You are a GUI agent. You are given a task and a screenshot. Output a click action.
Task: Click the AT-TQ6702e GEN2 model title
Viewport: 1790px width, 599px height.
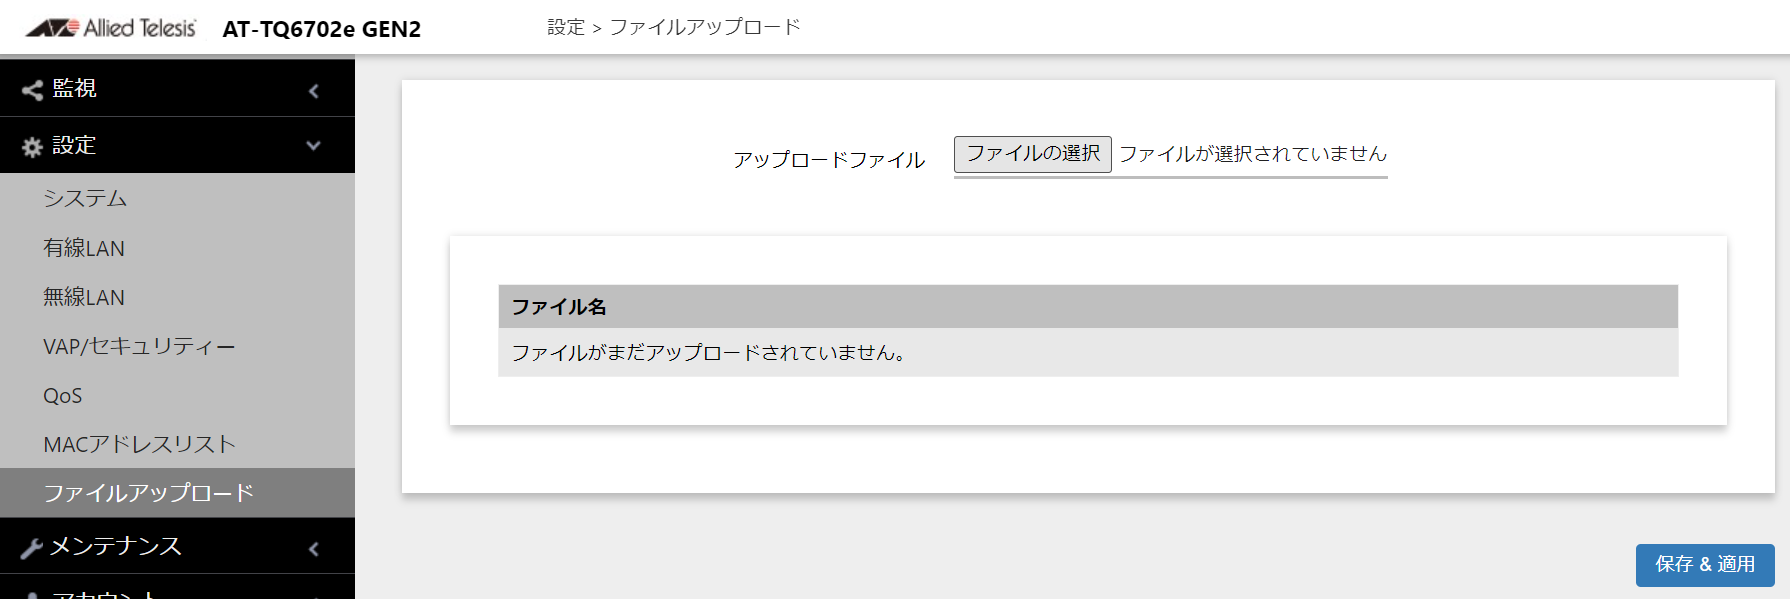click(322, 29)
